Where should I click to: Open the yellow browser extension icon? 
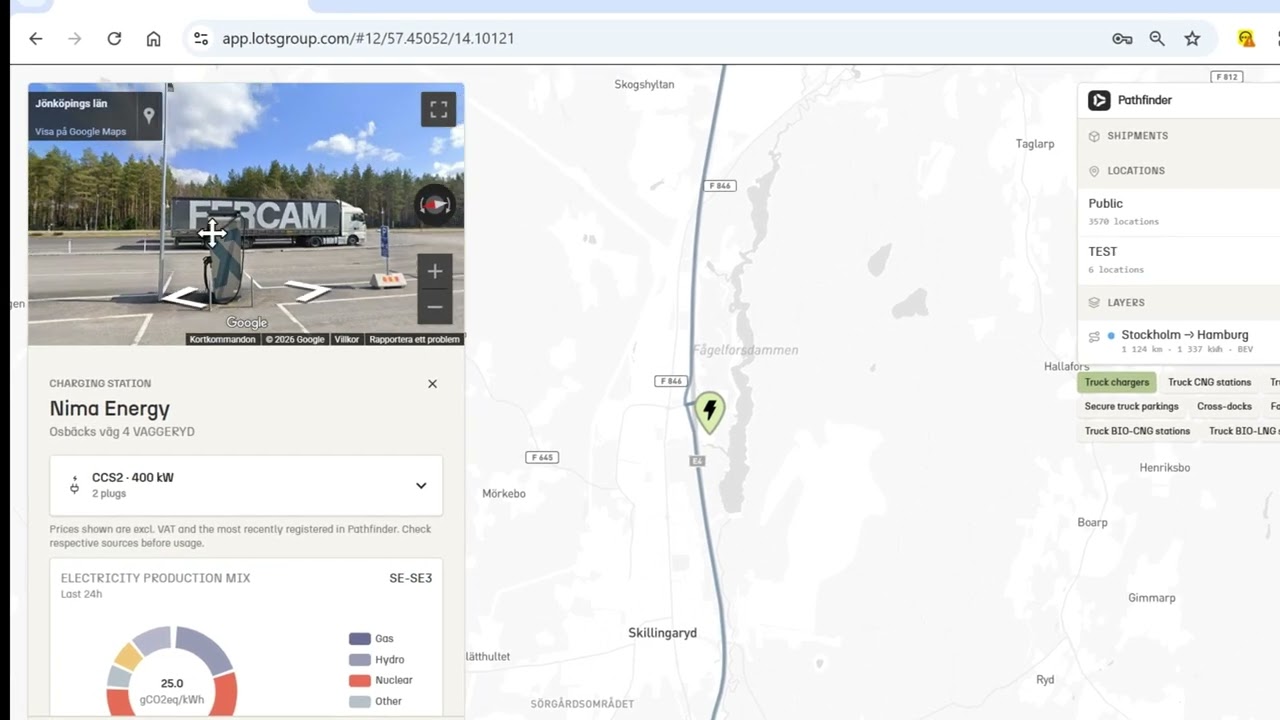click(1246, 39)
